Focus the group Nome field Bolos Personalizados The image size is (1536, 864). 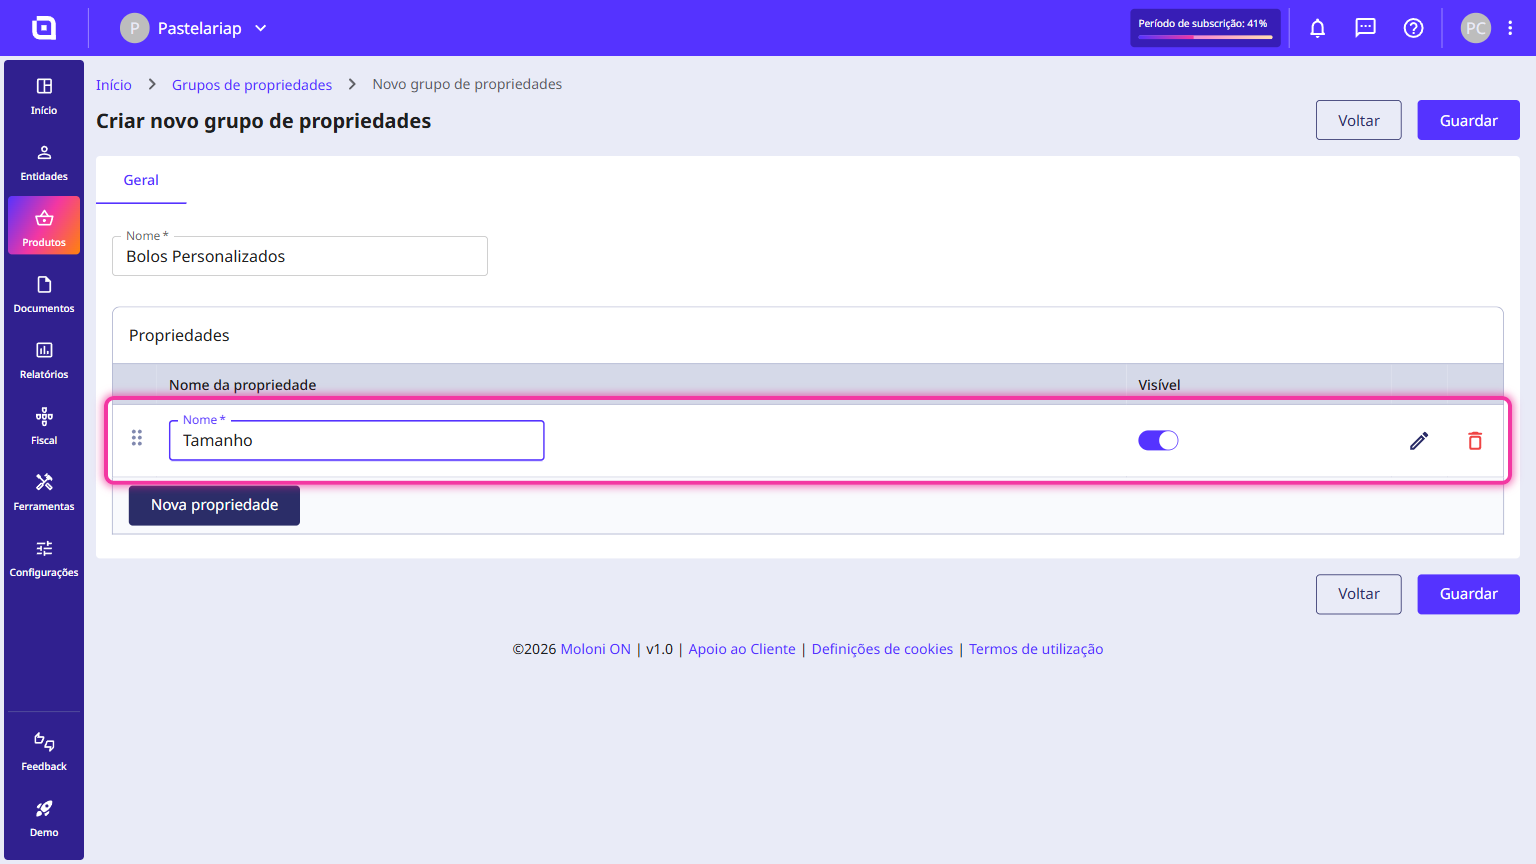click(x=300, y=256)
